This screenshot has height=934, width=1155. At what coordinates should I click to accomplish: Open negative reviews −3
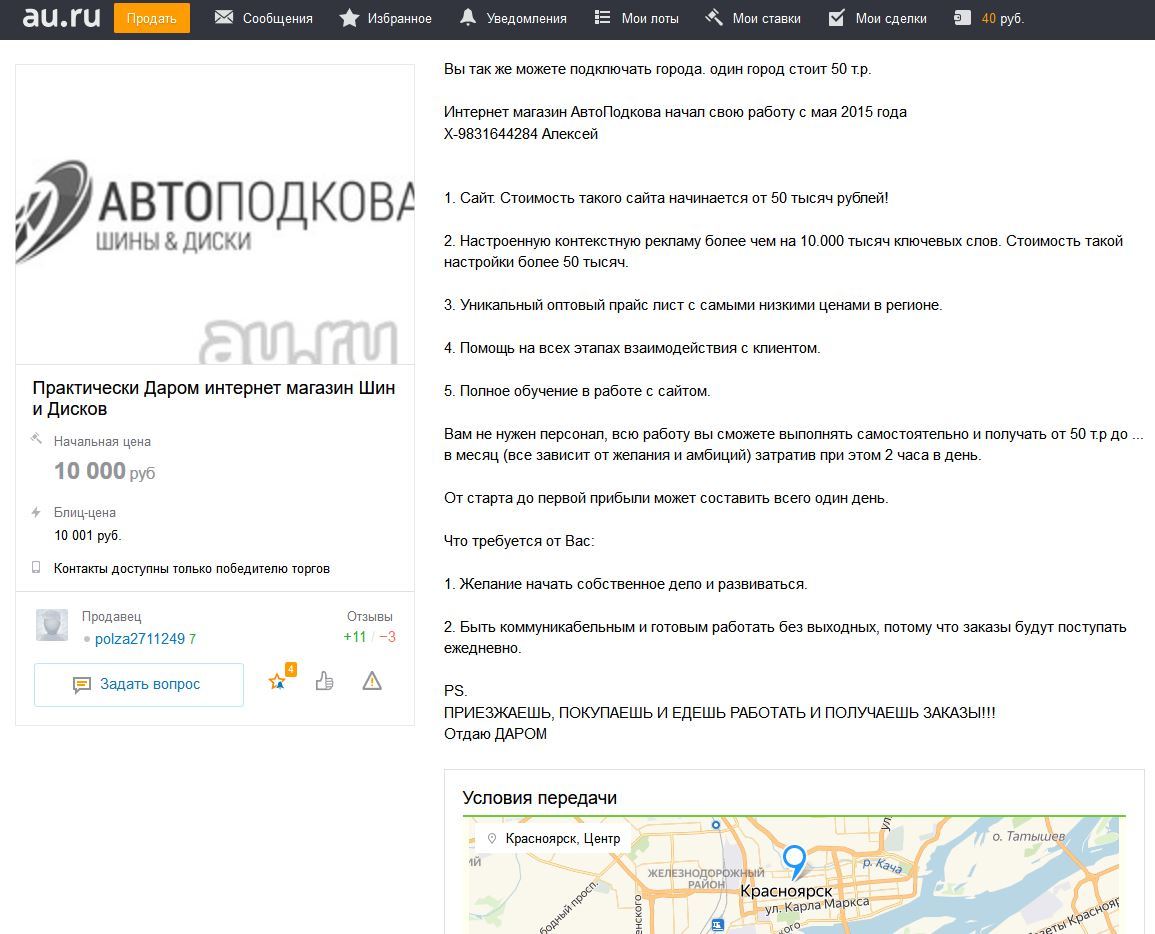pos(387,636)
